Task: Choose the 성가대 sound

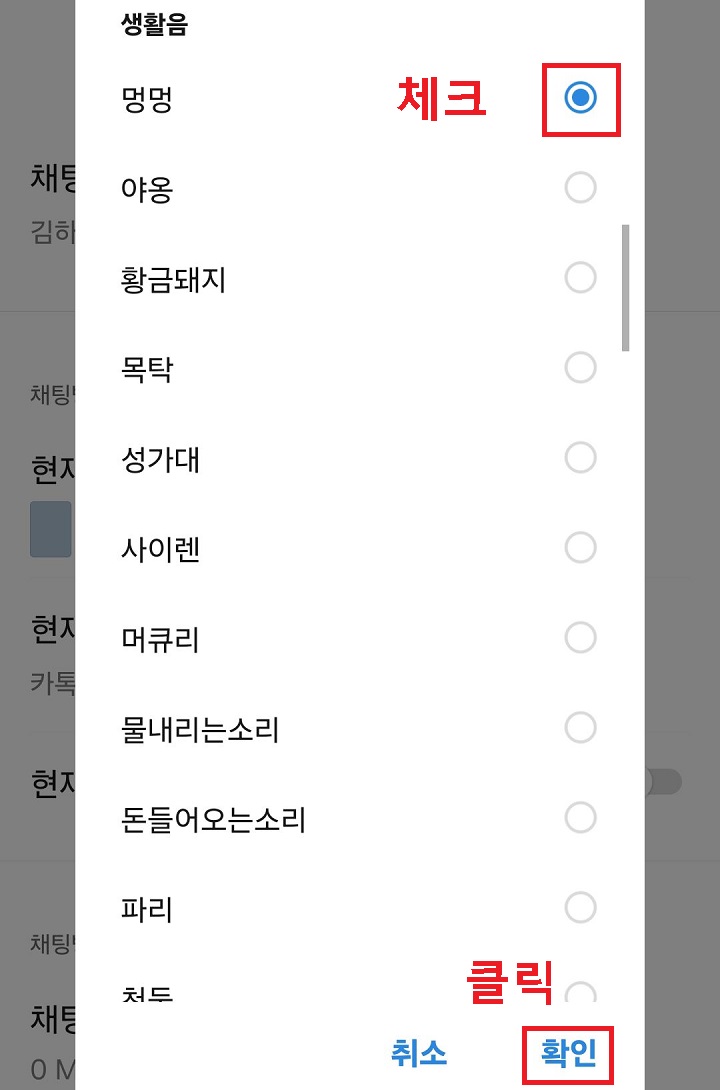Action: pyautogui.click(x=581, y=458)
